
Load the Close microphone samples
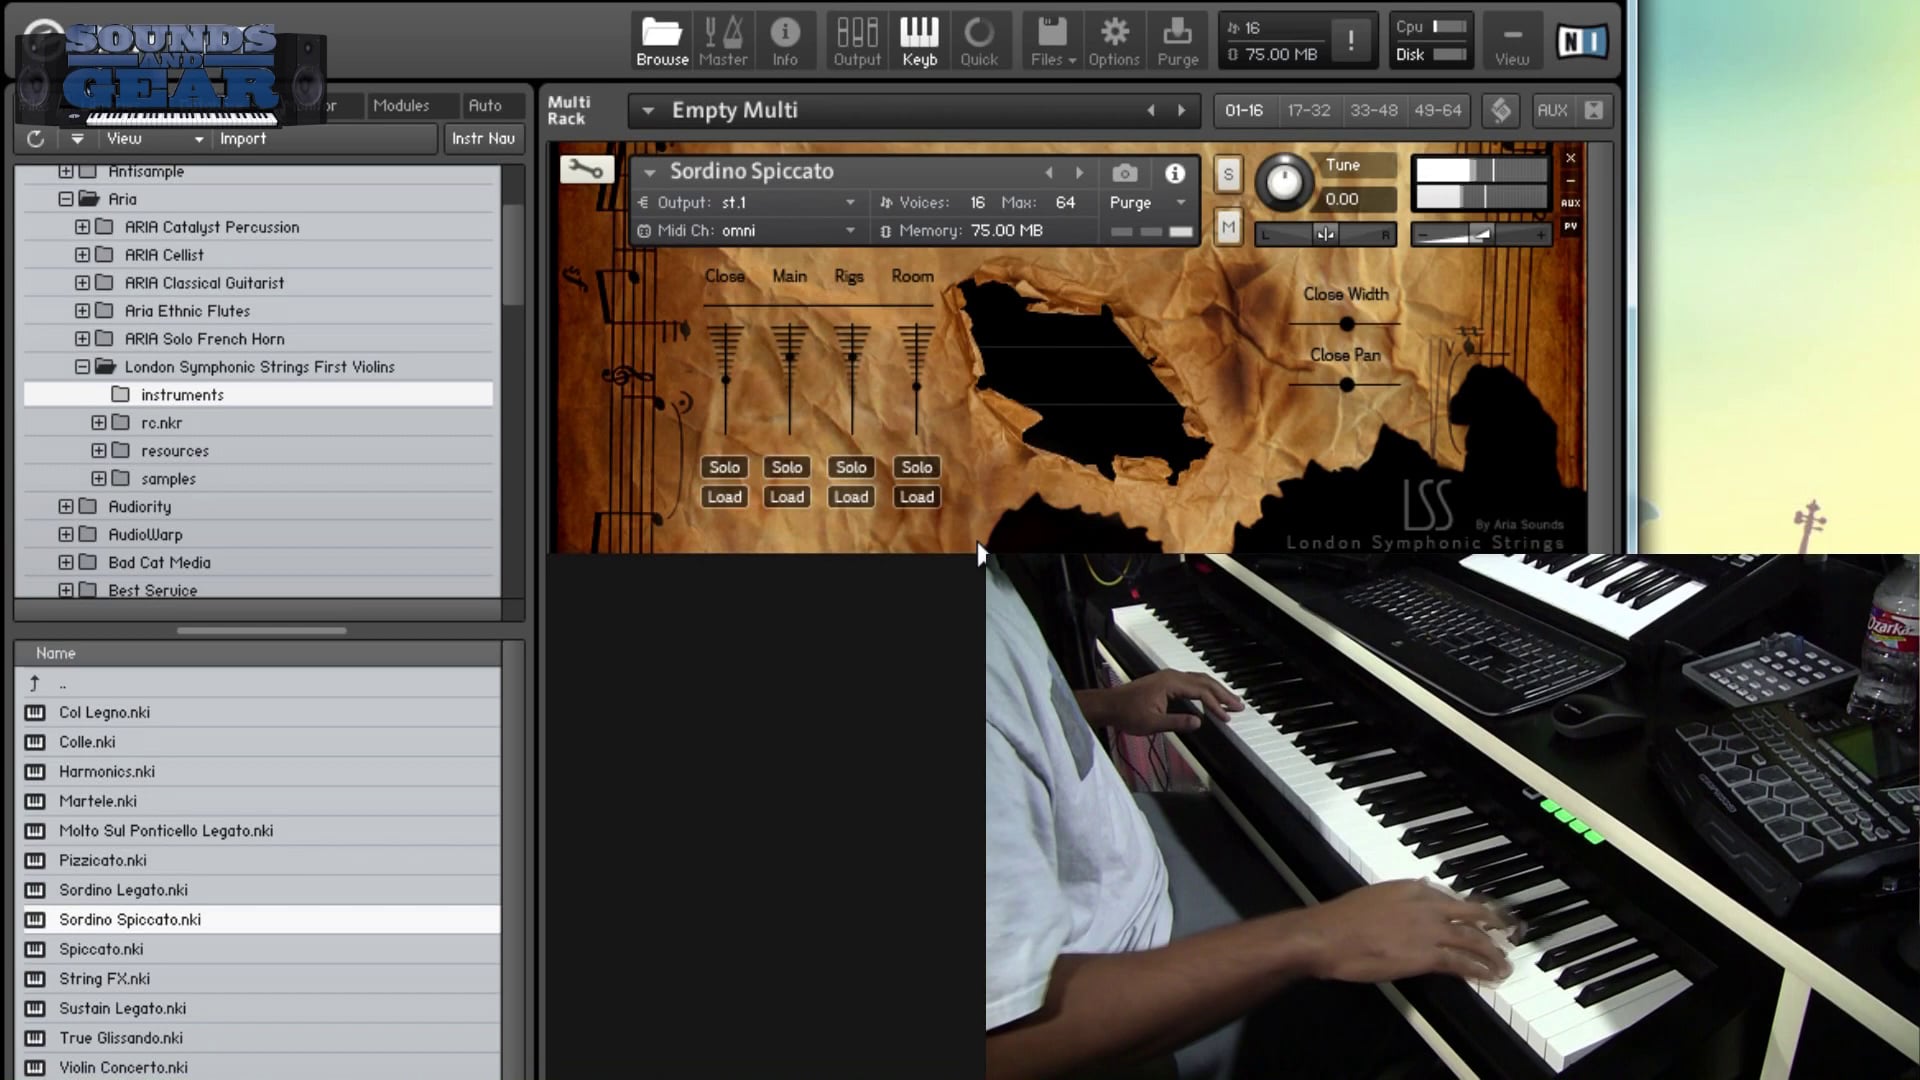[x=724, y=497]
